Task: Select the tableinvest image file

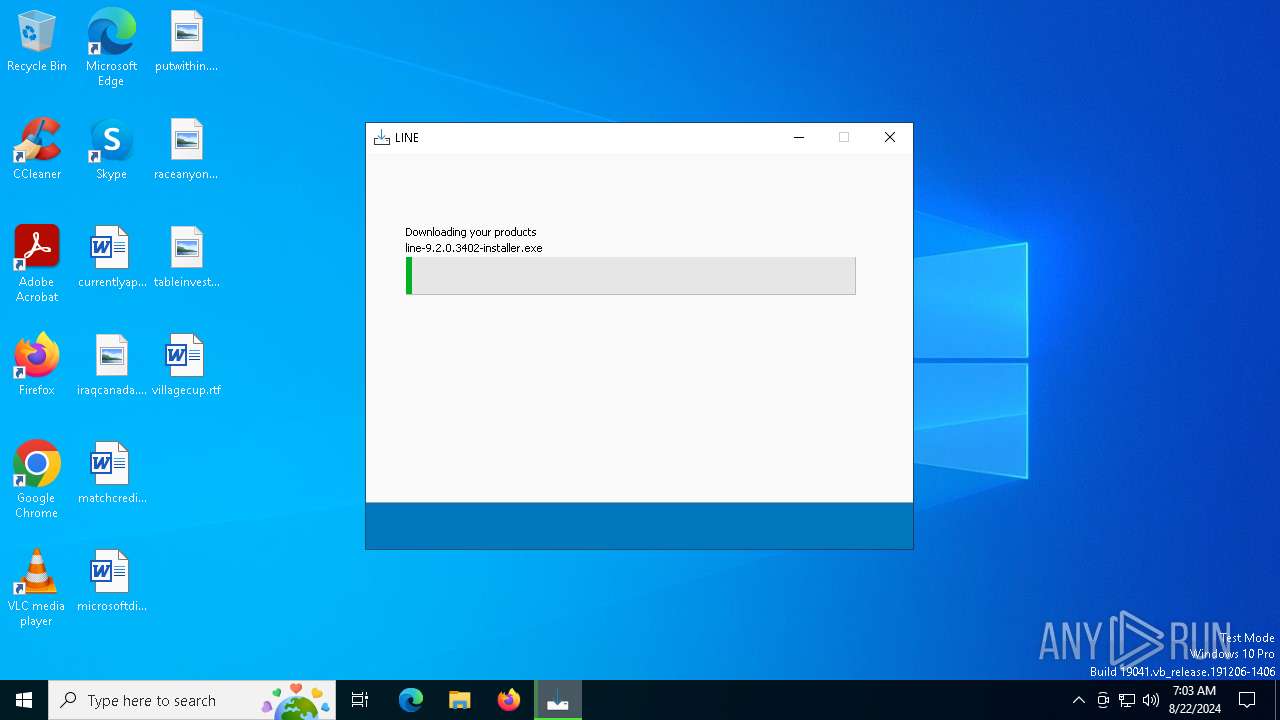Action: [x=186, y=258]
